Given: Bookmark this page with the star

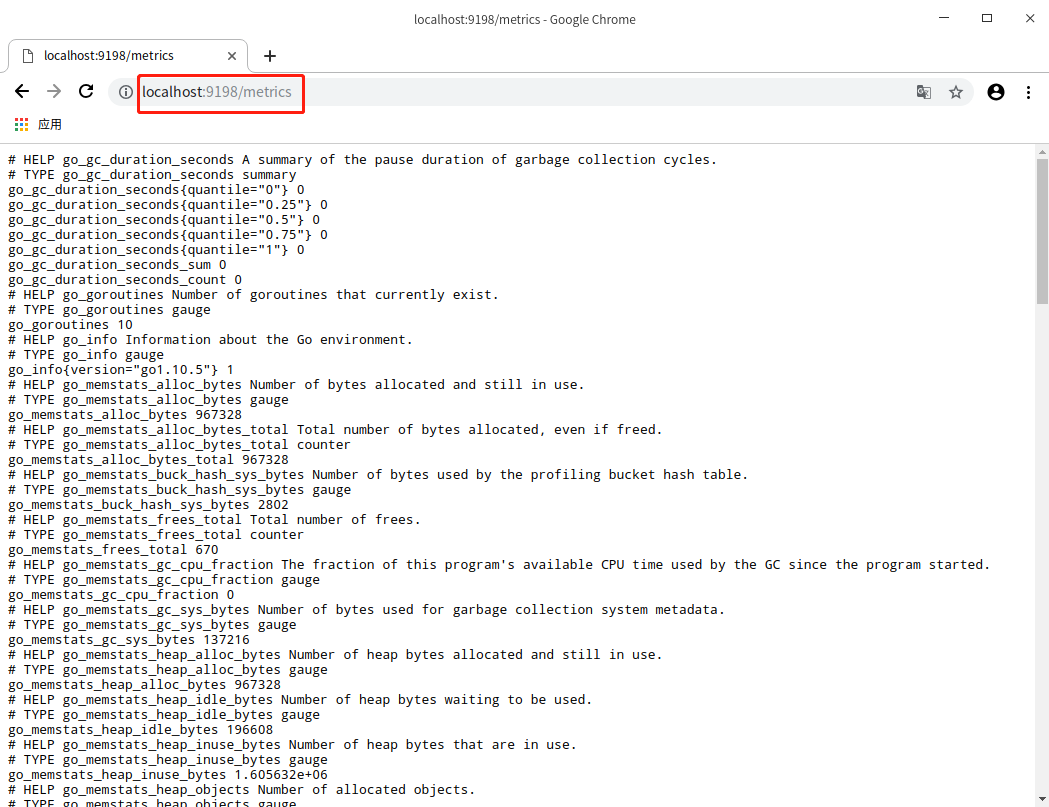Looking at the screenshot, I should [956, 92].
